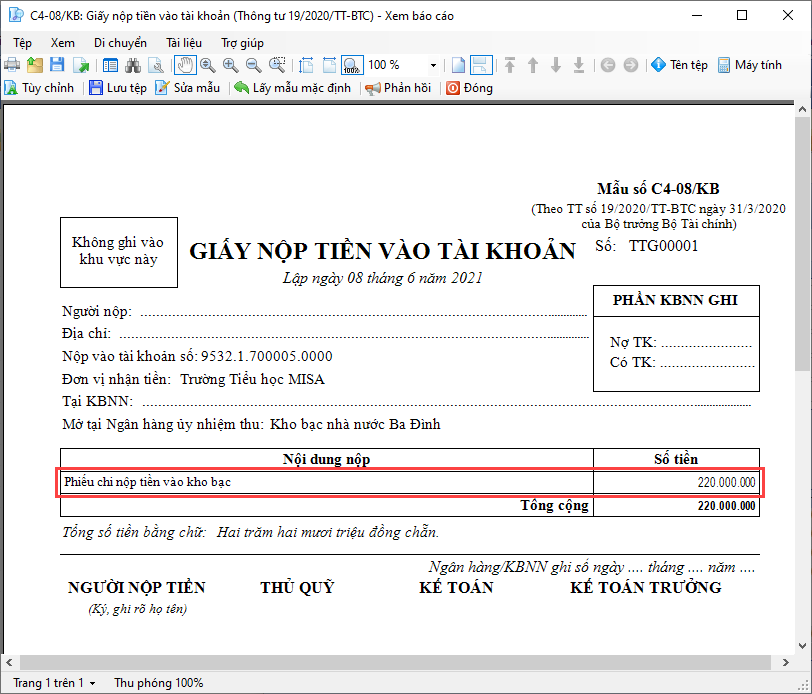This screenshot has width=812, height=694.
Task: Toggle the 100% actual size zoom button
Action: [x=352, y=65]
